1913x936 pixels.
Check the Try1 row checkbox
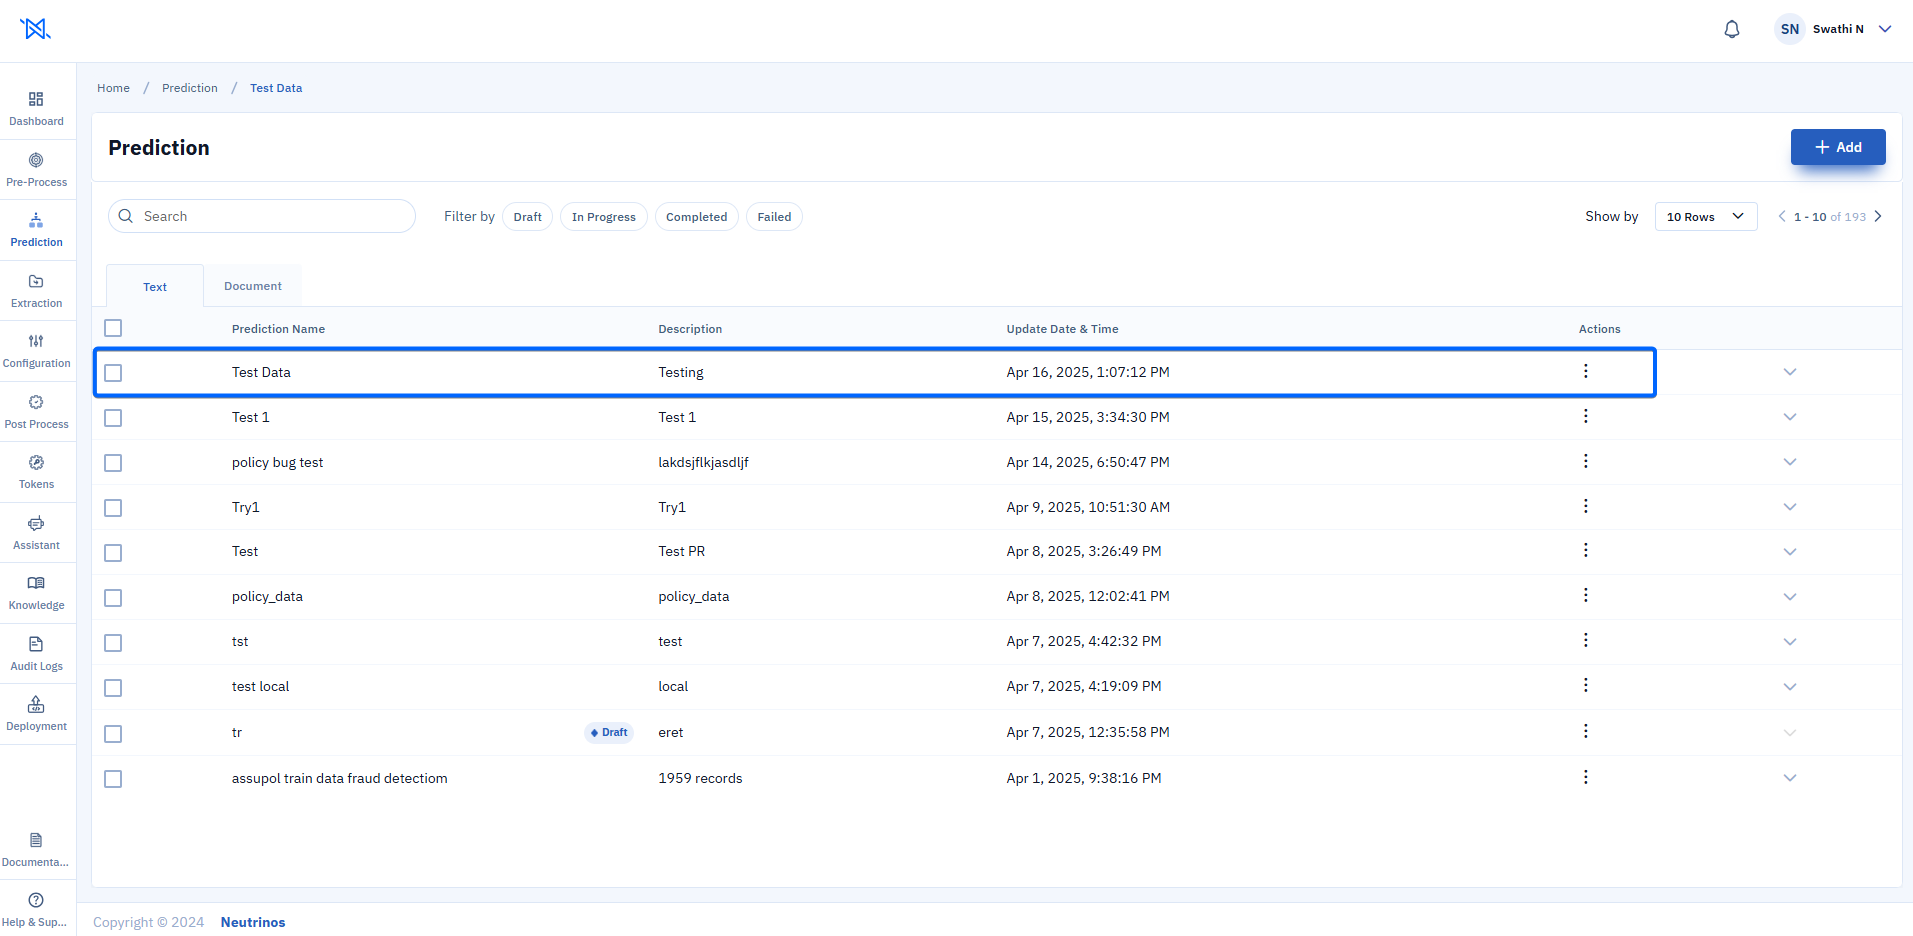(113, 508)
